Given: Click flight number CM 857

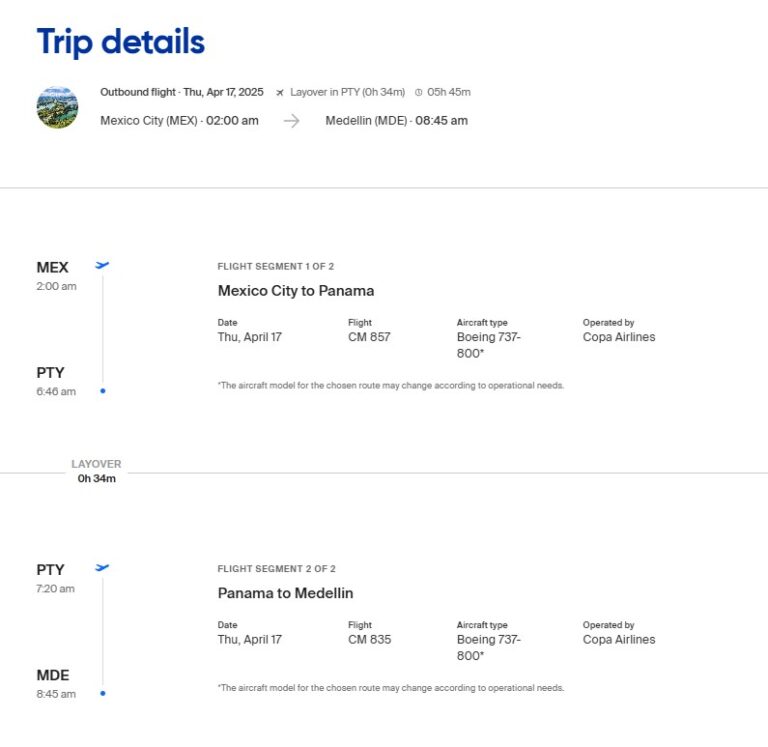Looking at the screenshot, I should 369,337.
